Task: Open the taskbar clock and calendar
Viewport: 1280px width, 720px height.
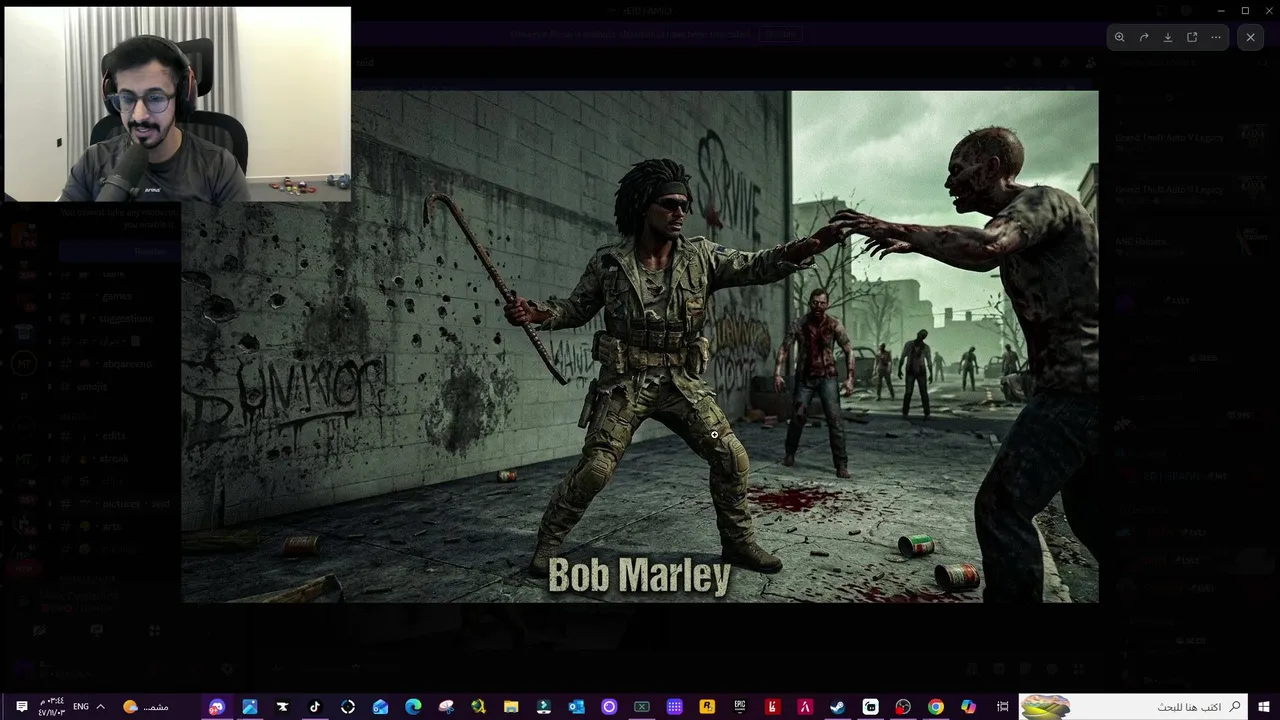Action: click(x=52, y=707)
